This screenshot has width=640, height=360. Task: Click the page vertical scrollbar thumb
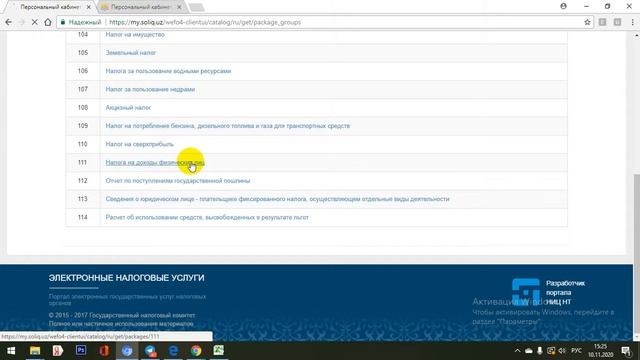(636, 253)
